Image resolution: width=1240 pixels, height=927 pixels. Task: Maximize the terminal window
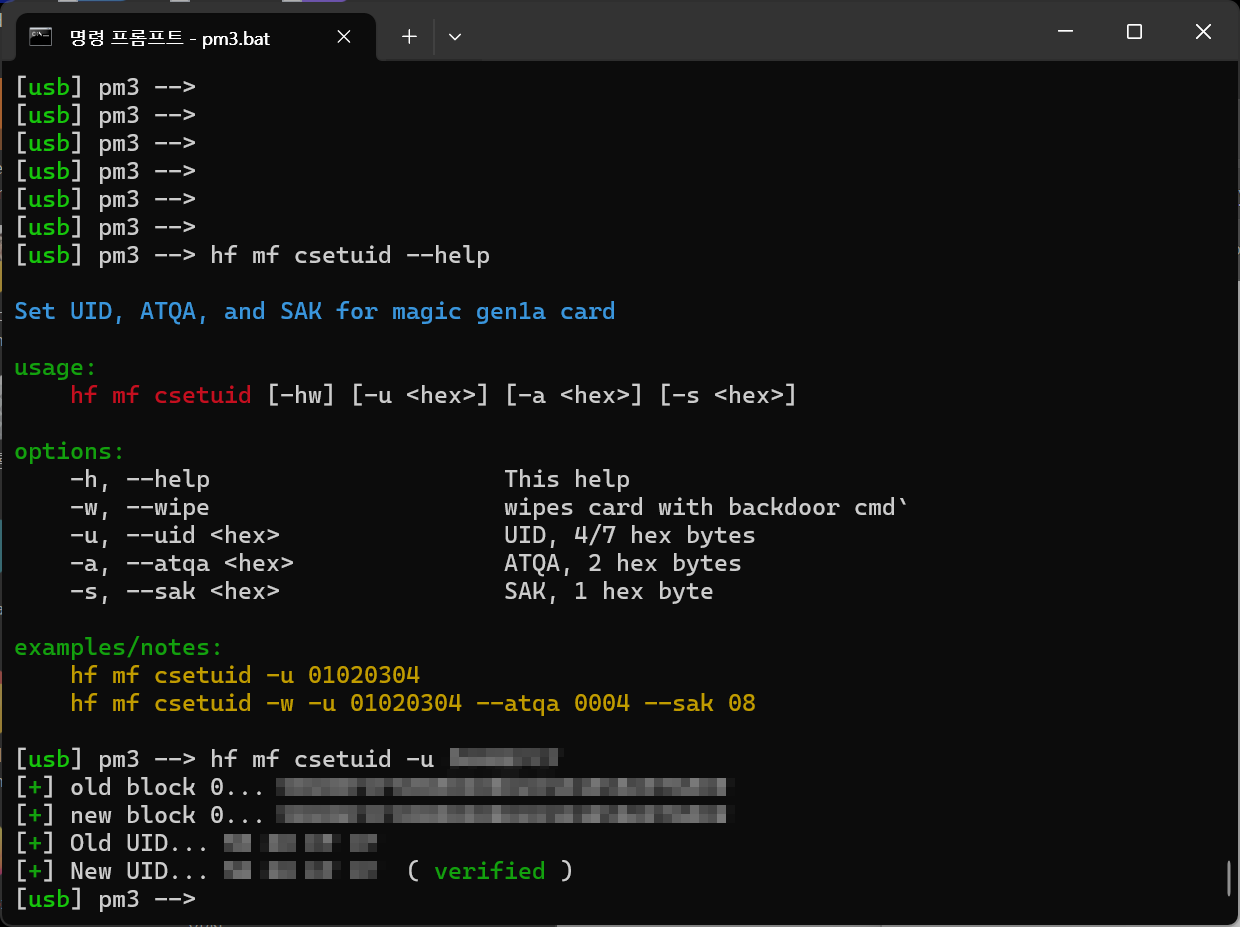pyautogui.click(x=1134, y=32)
